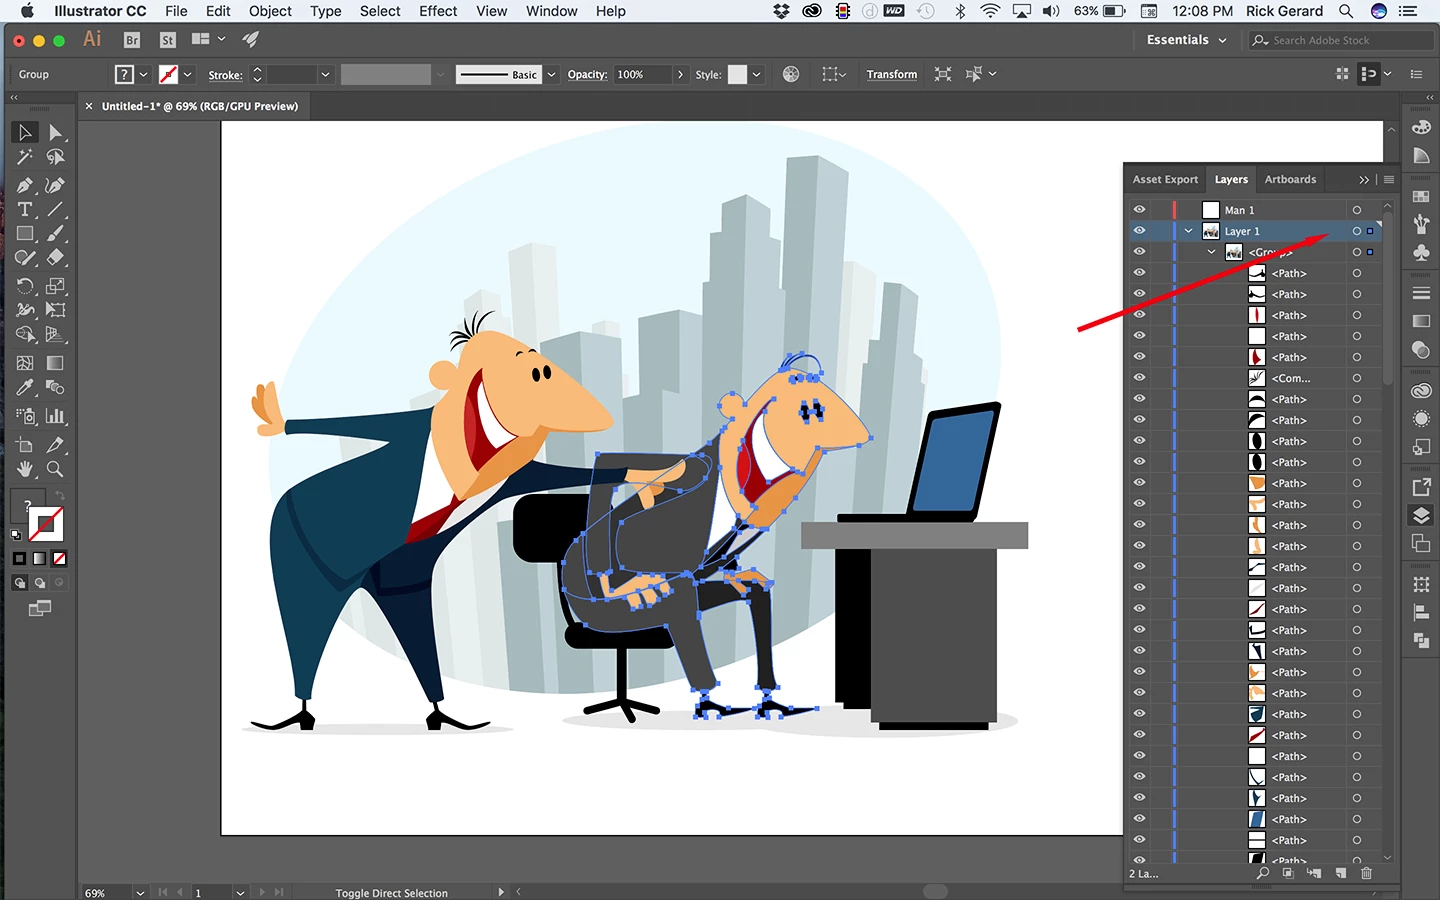Open the zoom level dropdown at 69%
The image size is (1440, 900).
140,892
